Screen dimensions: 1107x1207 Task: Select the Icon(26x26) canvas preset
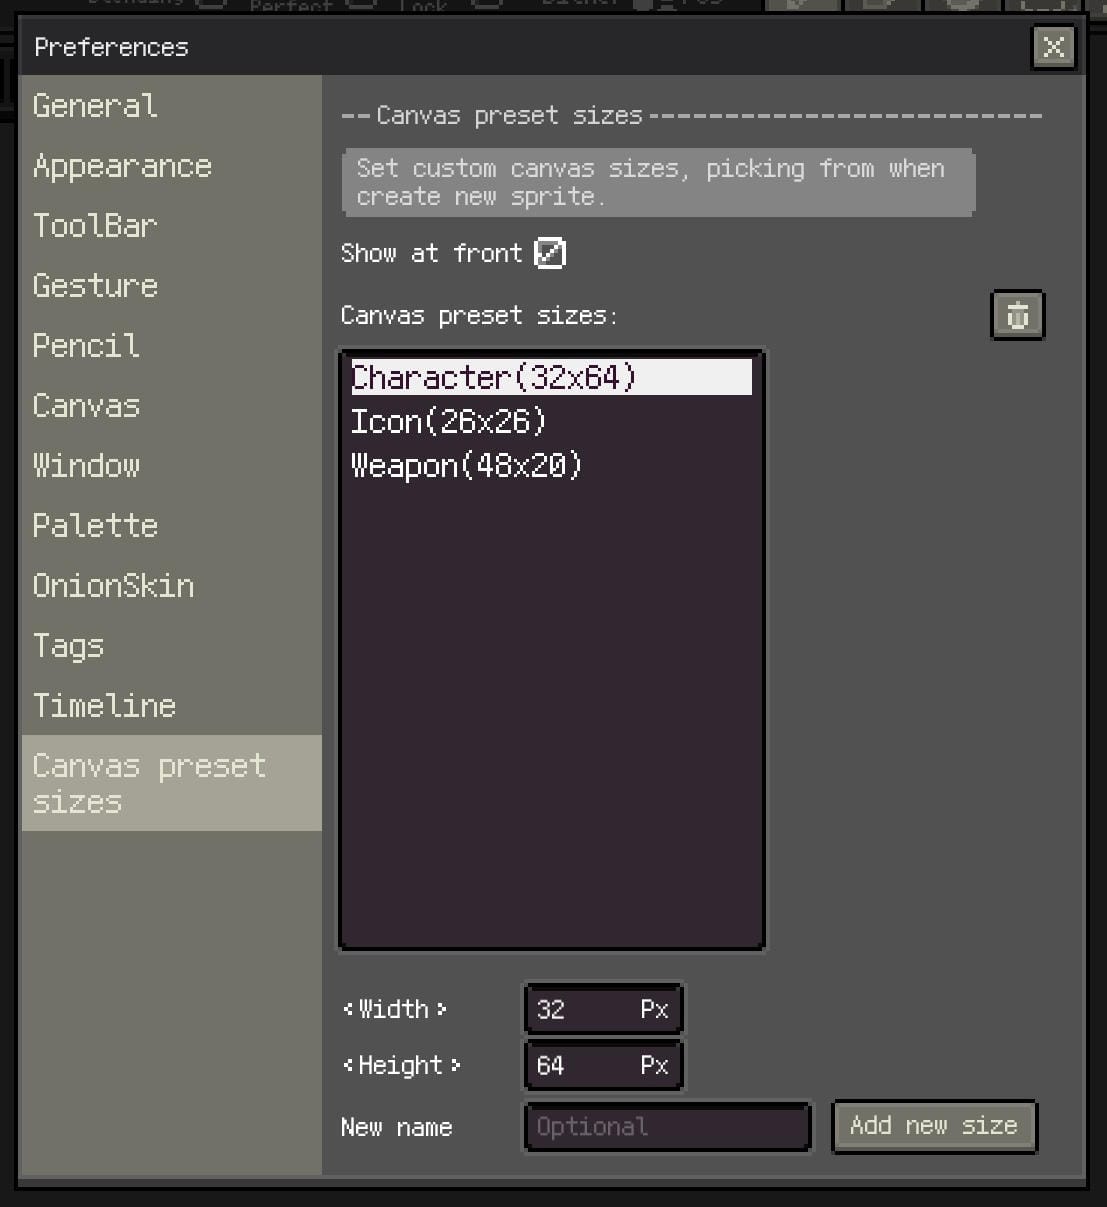(448, 421)
